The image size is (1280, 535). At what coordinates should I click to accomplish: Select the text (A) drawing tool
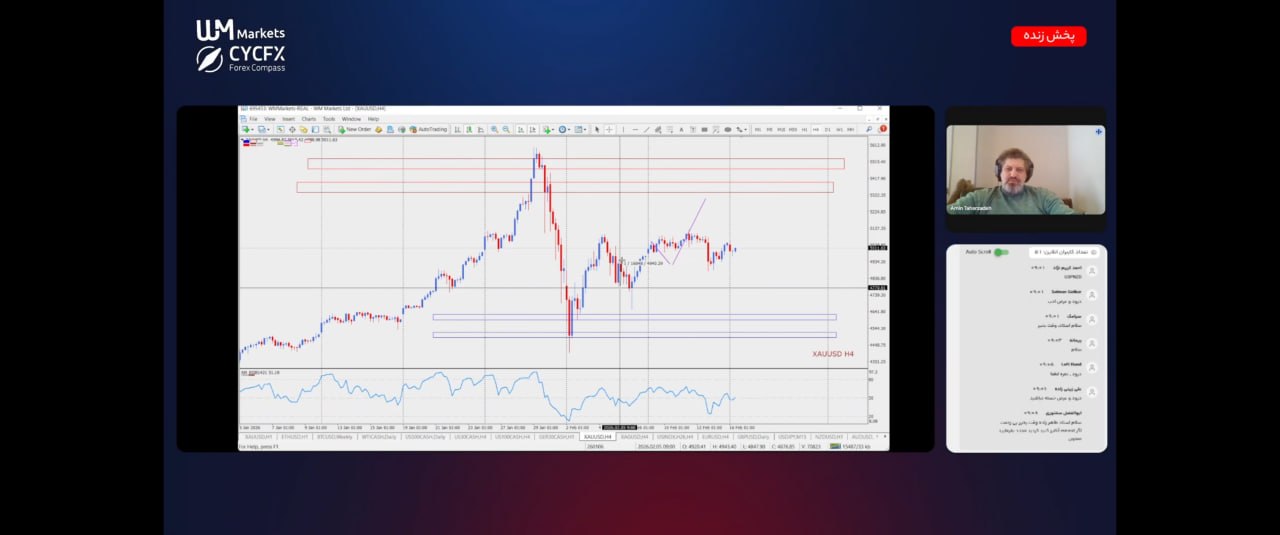[681, 129]
